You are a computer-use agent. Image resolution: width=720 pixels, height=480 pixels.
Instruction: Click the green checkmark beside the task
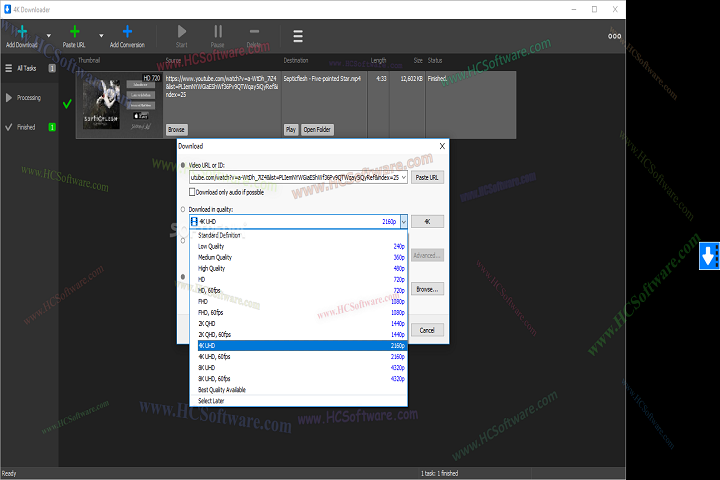pyautogui.click(x=67, y=104)
